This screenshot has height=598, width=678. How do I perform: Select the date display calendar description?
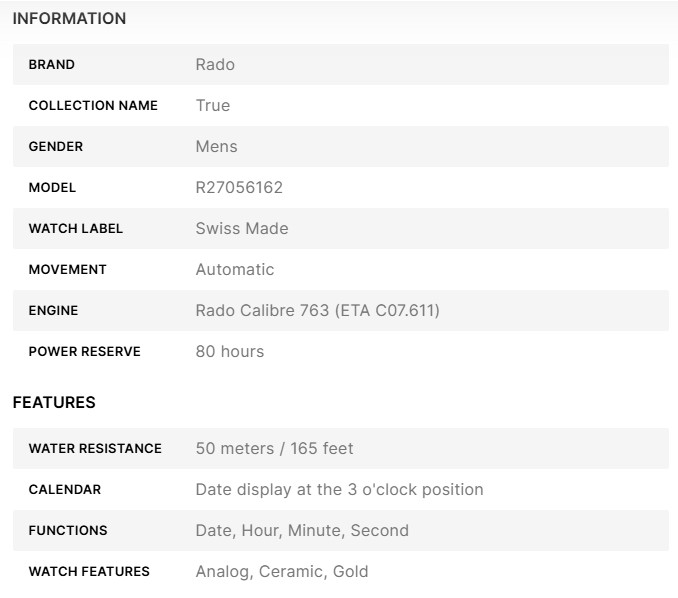tap(339, 489)
